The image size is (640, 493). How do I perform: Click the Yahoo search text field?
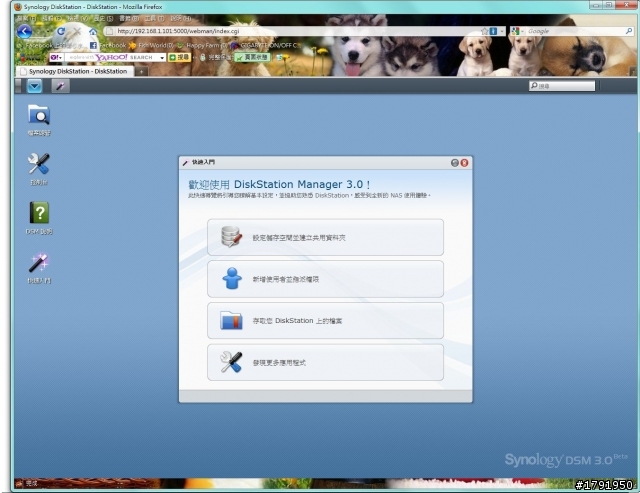pyautogui.click(x=111, y=58)
